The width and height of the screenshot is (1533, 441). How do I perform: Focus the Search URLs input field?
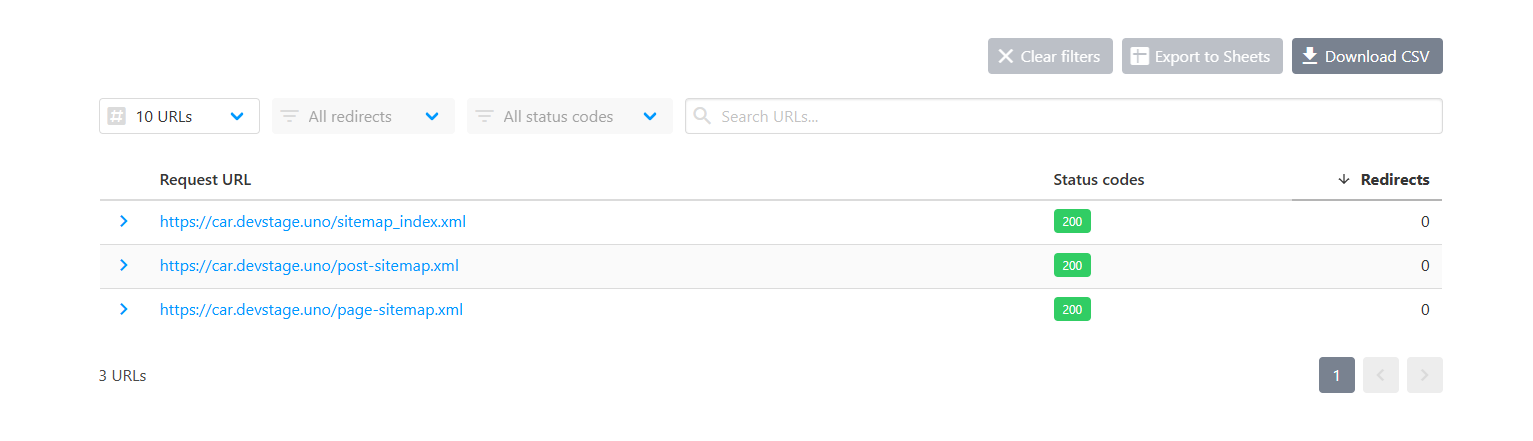pos(1063,116)
